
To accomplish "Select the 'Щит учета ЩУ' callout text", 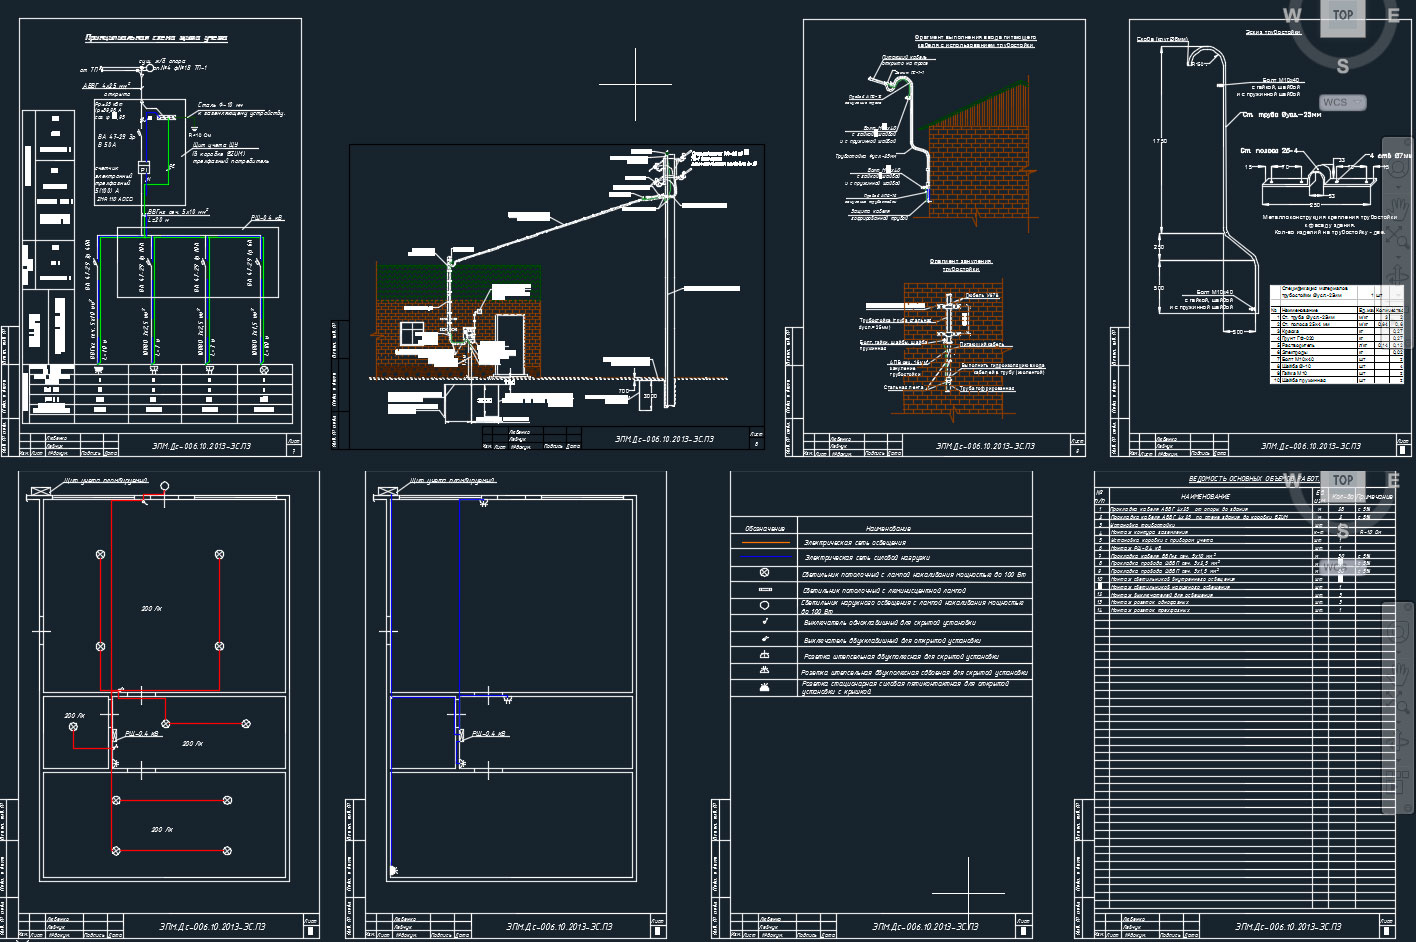I will [x=214, y=144].
